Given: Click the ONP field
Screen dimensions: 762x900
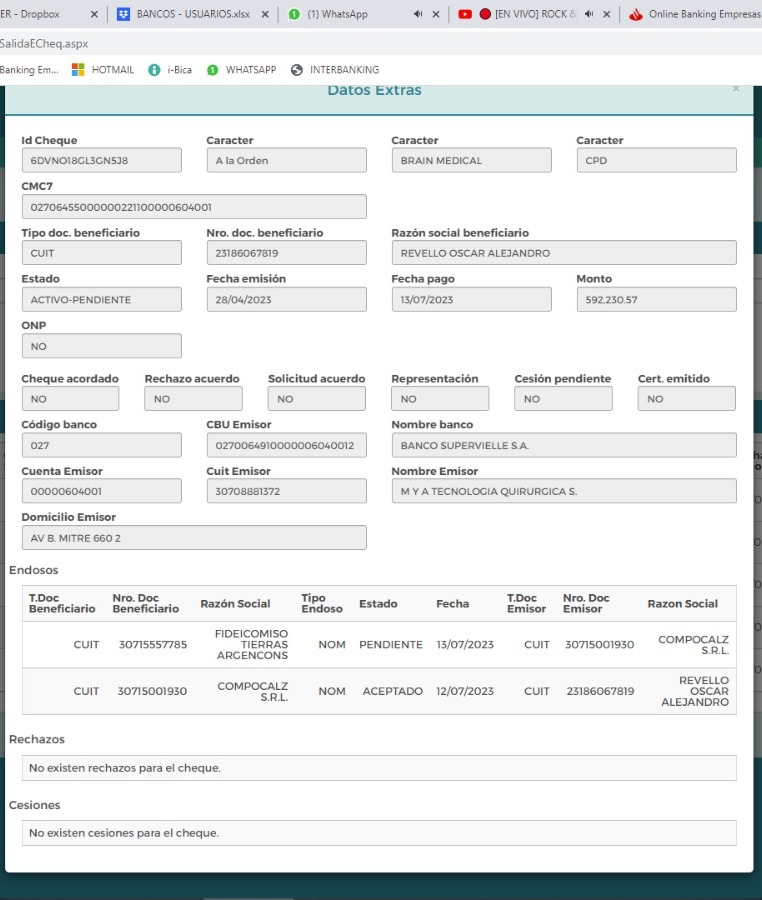Looking at the screenshot, I should (102, 346).
